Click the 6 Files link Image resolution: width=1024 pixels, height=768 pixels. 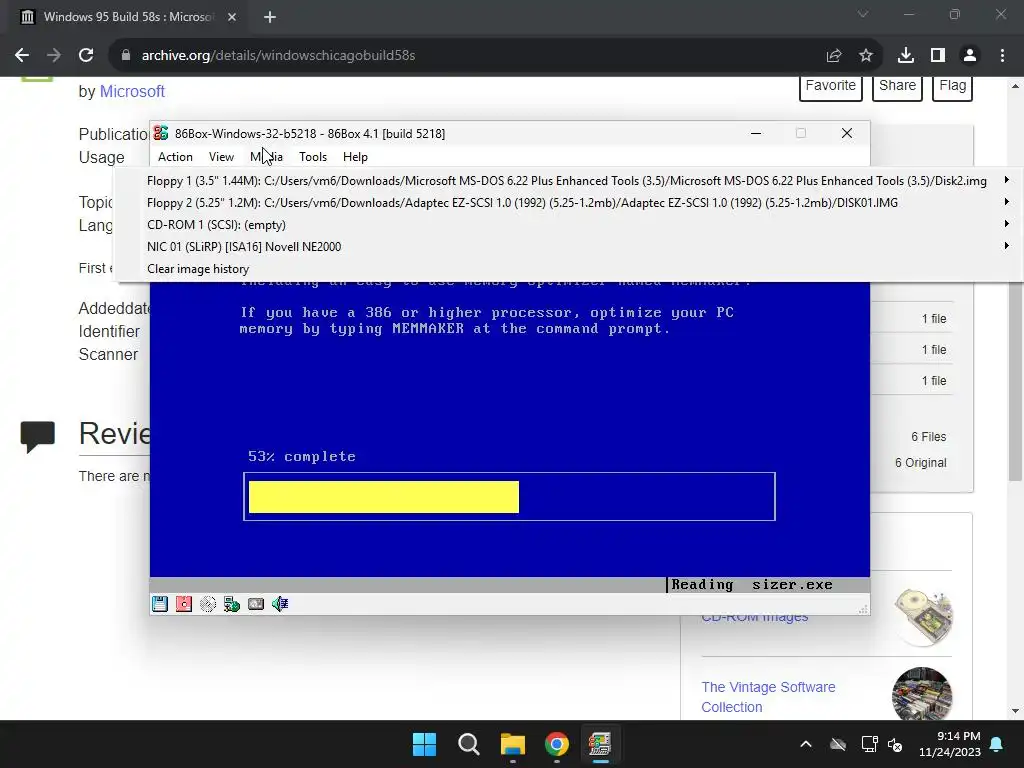click(x=929, y=437)
